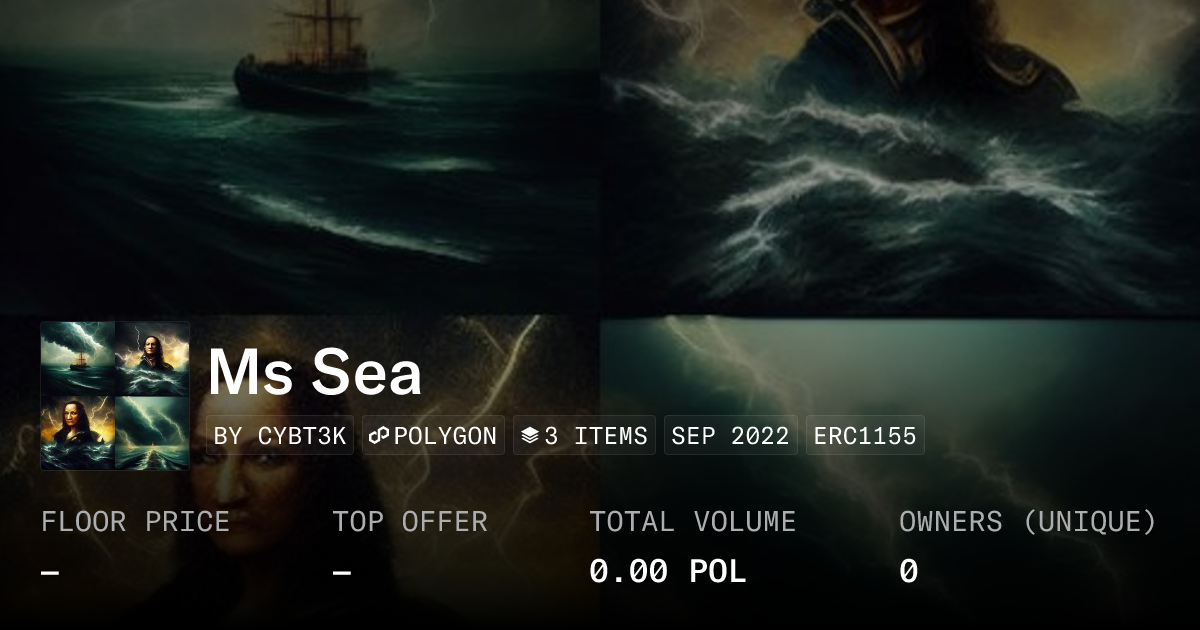Select the top-right portrait tile in the collection avatar
This screenshot has height=630, width=1200.
(x=152, y=358)
